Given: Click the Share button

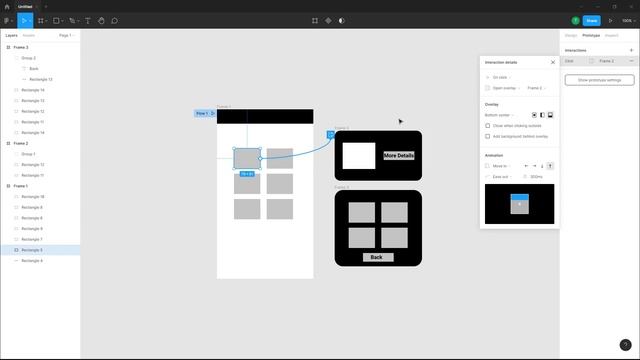Looking at the screenshot, I should [591, 21].
